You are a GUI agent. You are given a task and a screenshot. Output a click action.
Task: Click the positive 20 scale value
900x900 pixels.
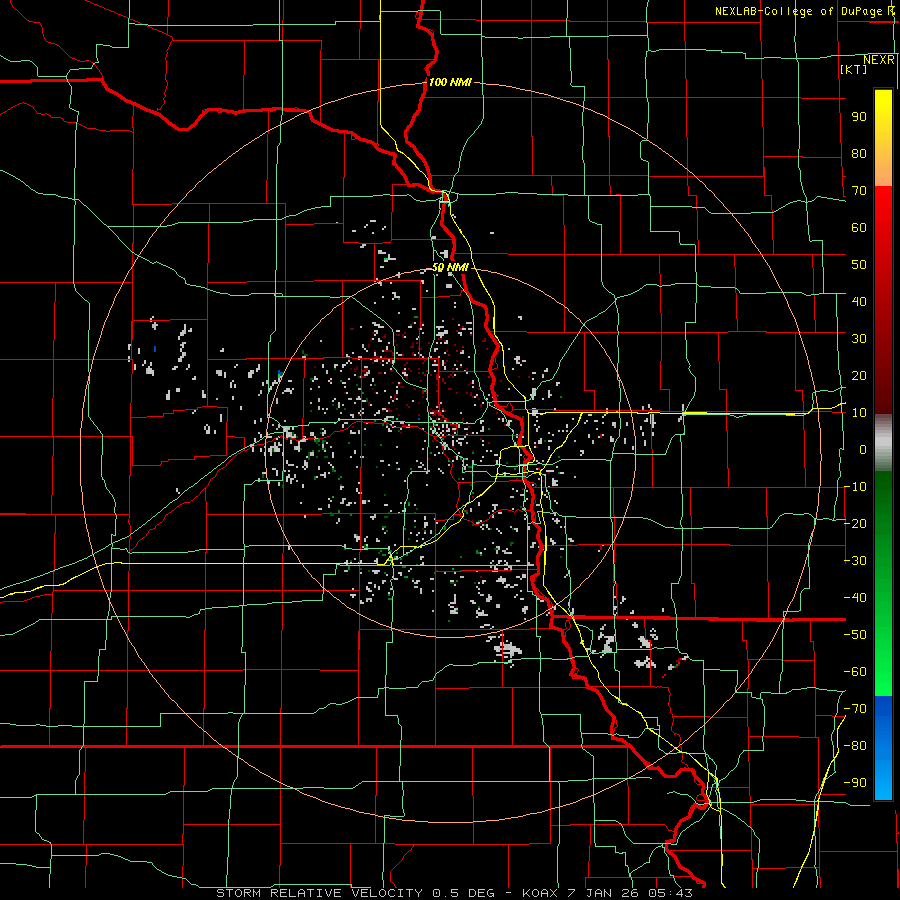pos(859,375)
